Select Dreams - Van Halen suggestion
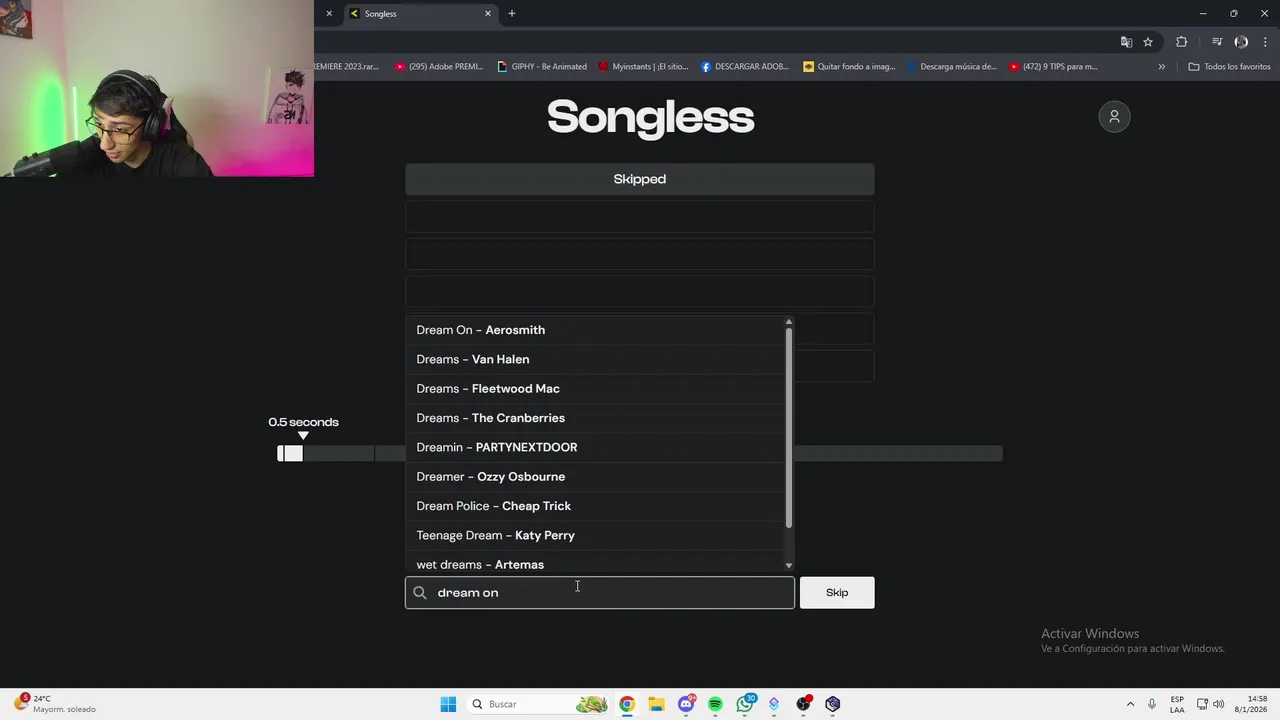 click(596, 359)
